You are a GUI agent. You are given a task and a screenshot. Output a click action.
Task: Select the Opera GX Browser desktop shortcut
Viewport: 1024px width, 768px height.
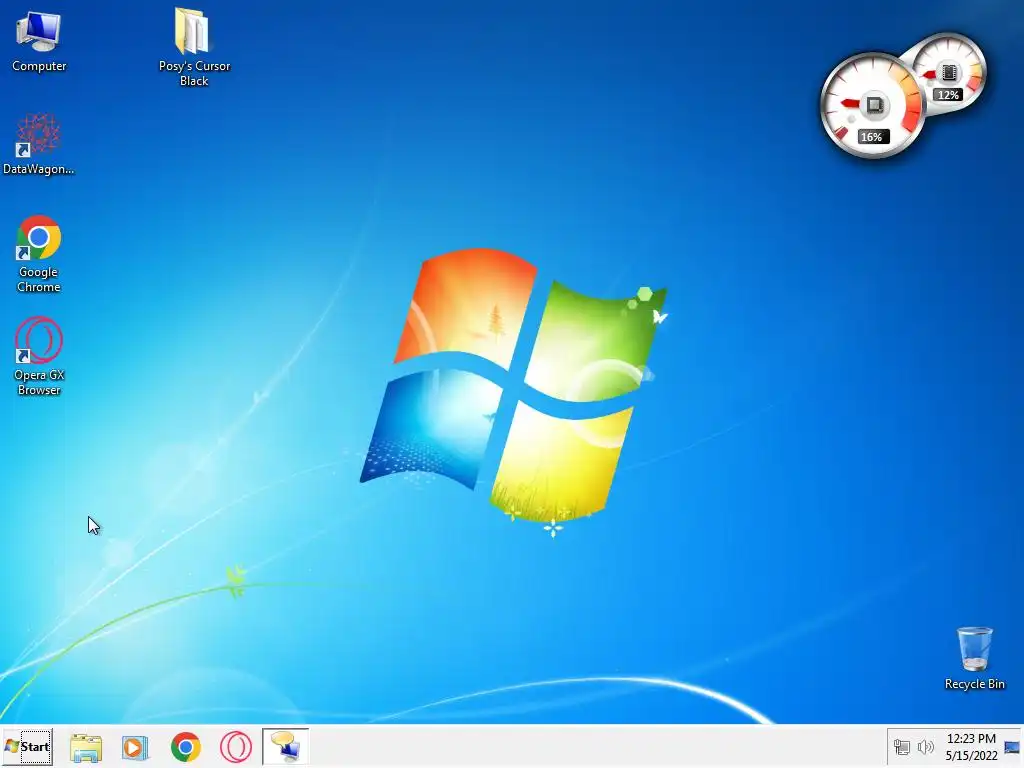click(x=39, y=357)
